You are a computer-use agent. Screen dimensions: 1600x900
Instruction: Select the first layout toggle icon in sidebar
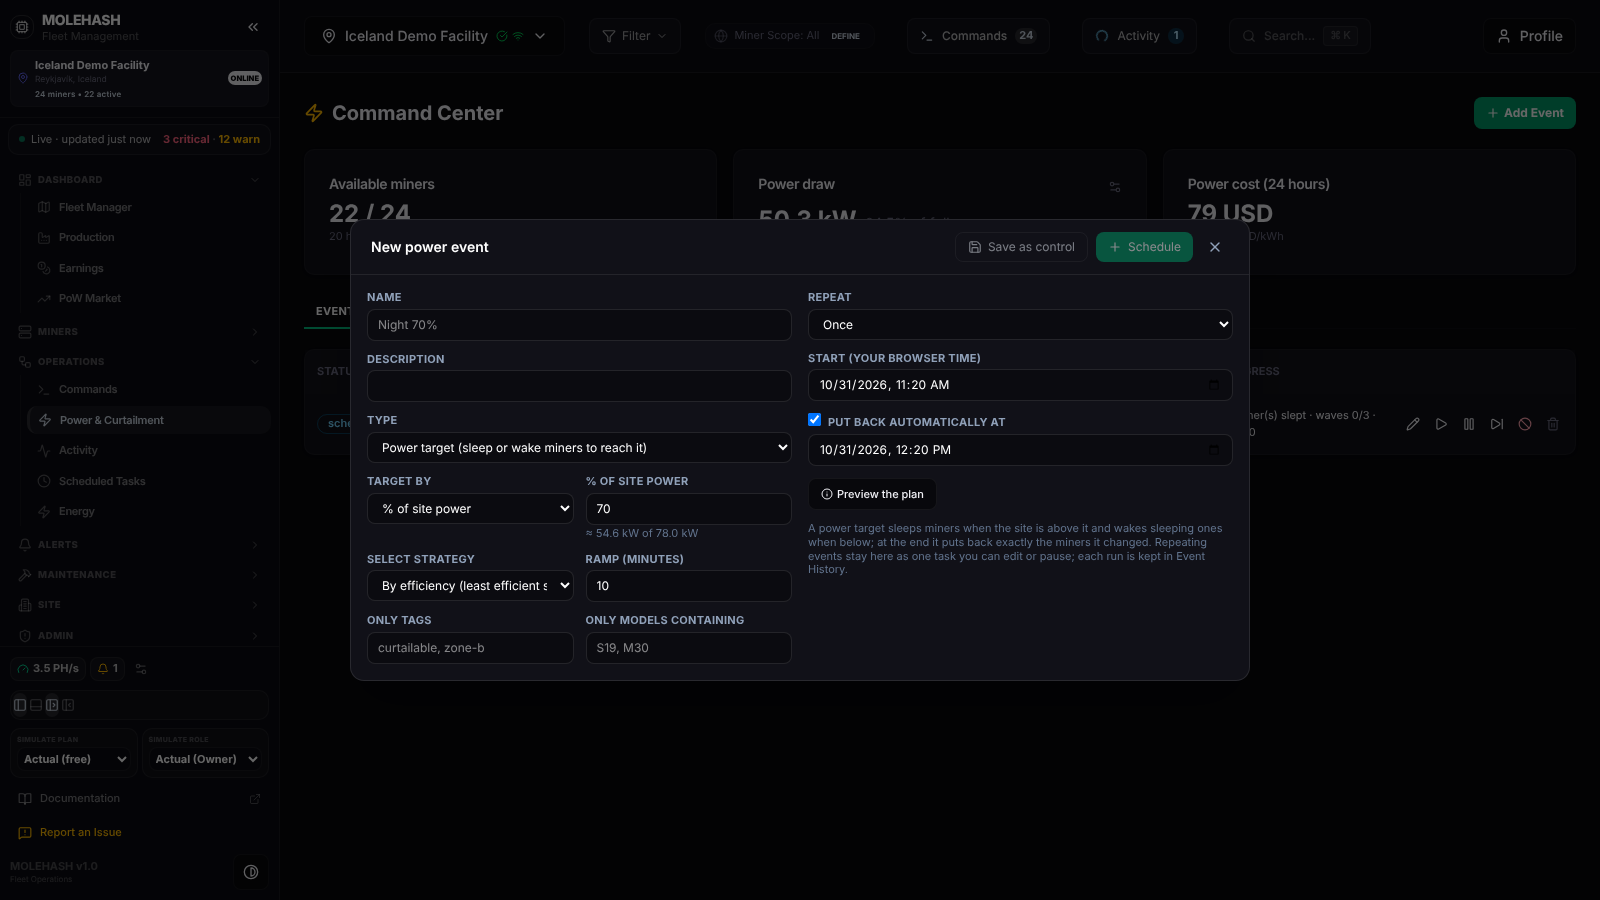click(x=20, y=705)
